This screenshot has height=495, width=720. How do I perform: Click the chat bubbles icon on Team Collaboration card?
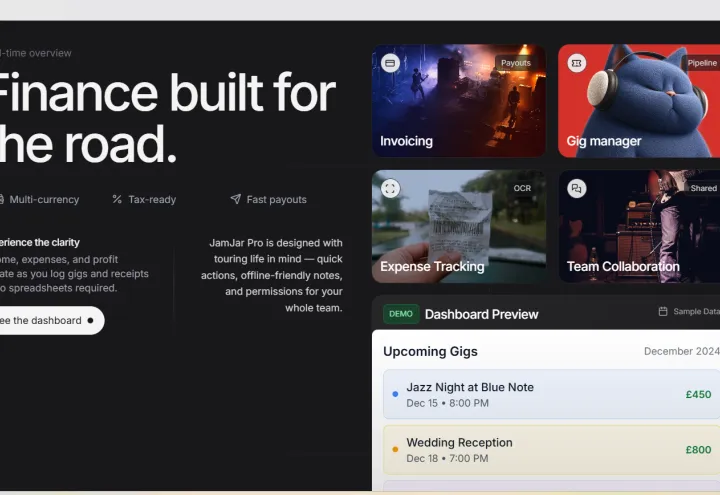[x=576, y=189]
